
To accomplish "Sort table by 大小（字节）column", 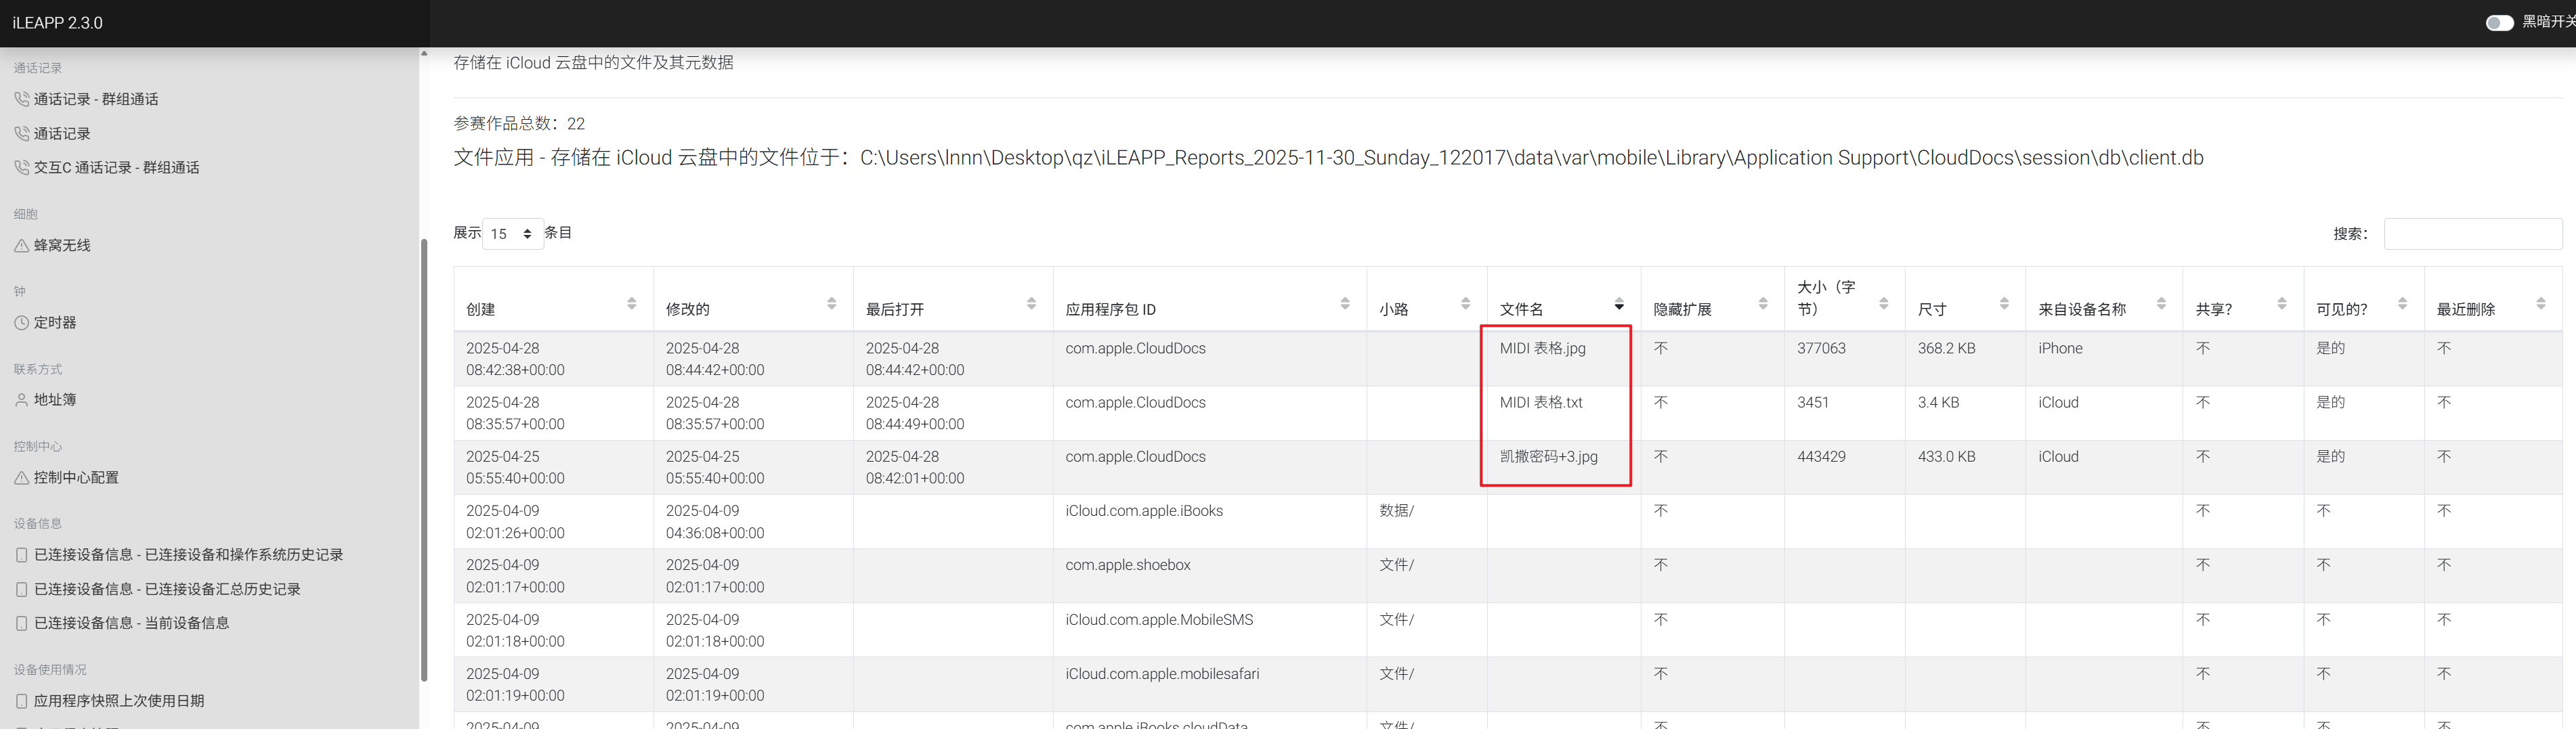I will coord(1845,299).
